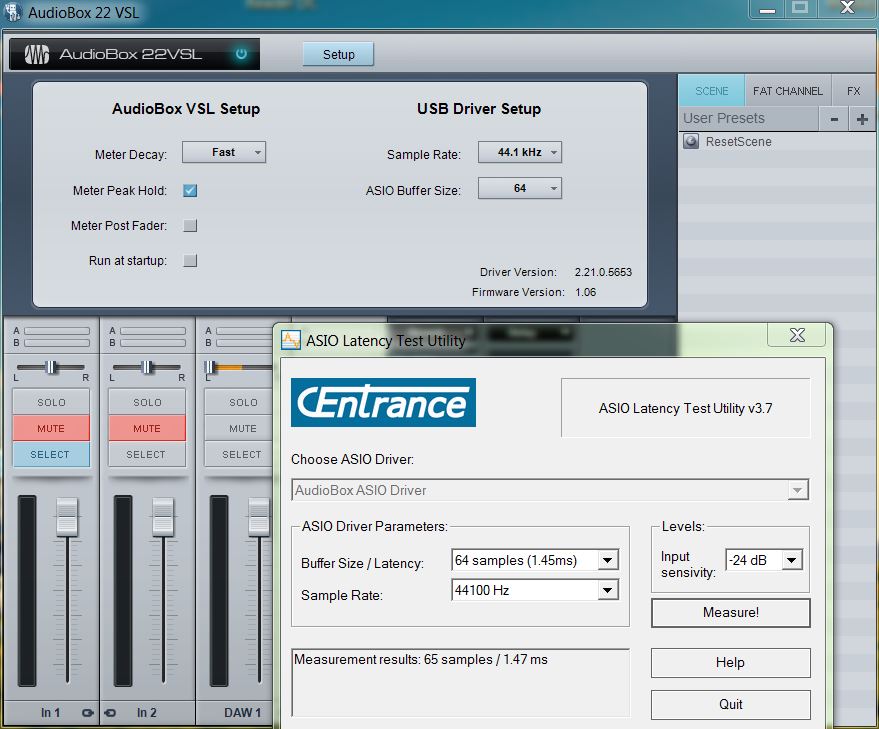Image resolution: width=879 pixels, height=729 pixels.
Task: Click the AudioBox 22 VSL title bar icon
Action: (x=12, y=11)
